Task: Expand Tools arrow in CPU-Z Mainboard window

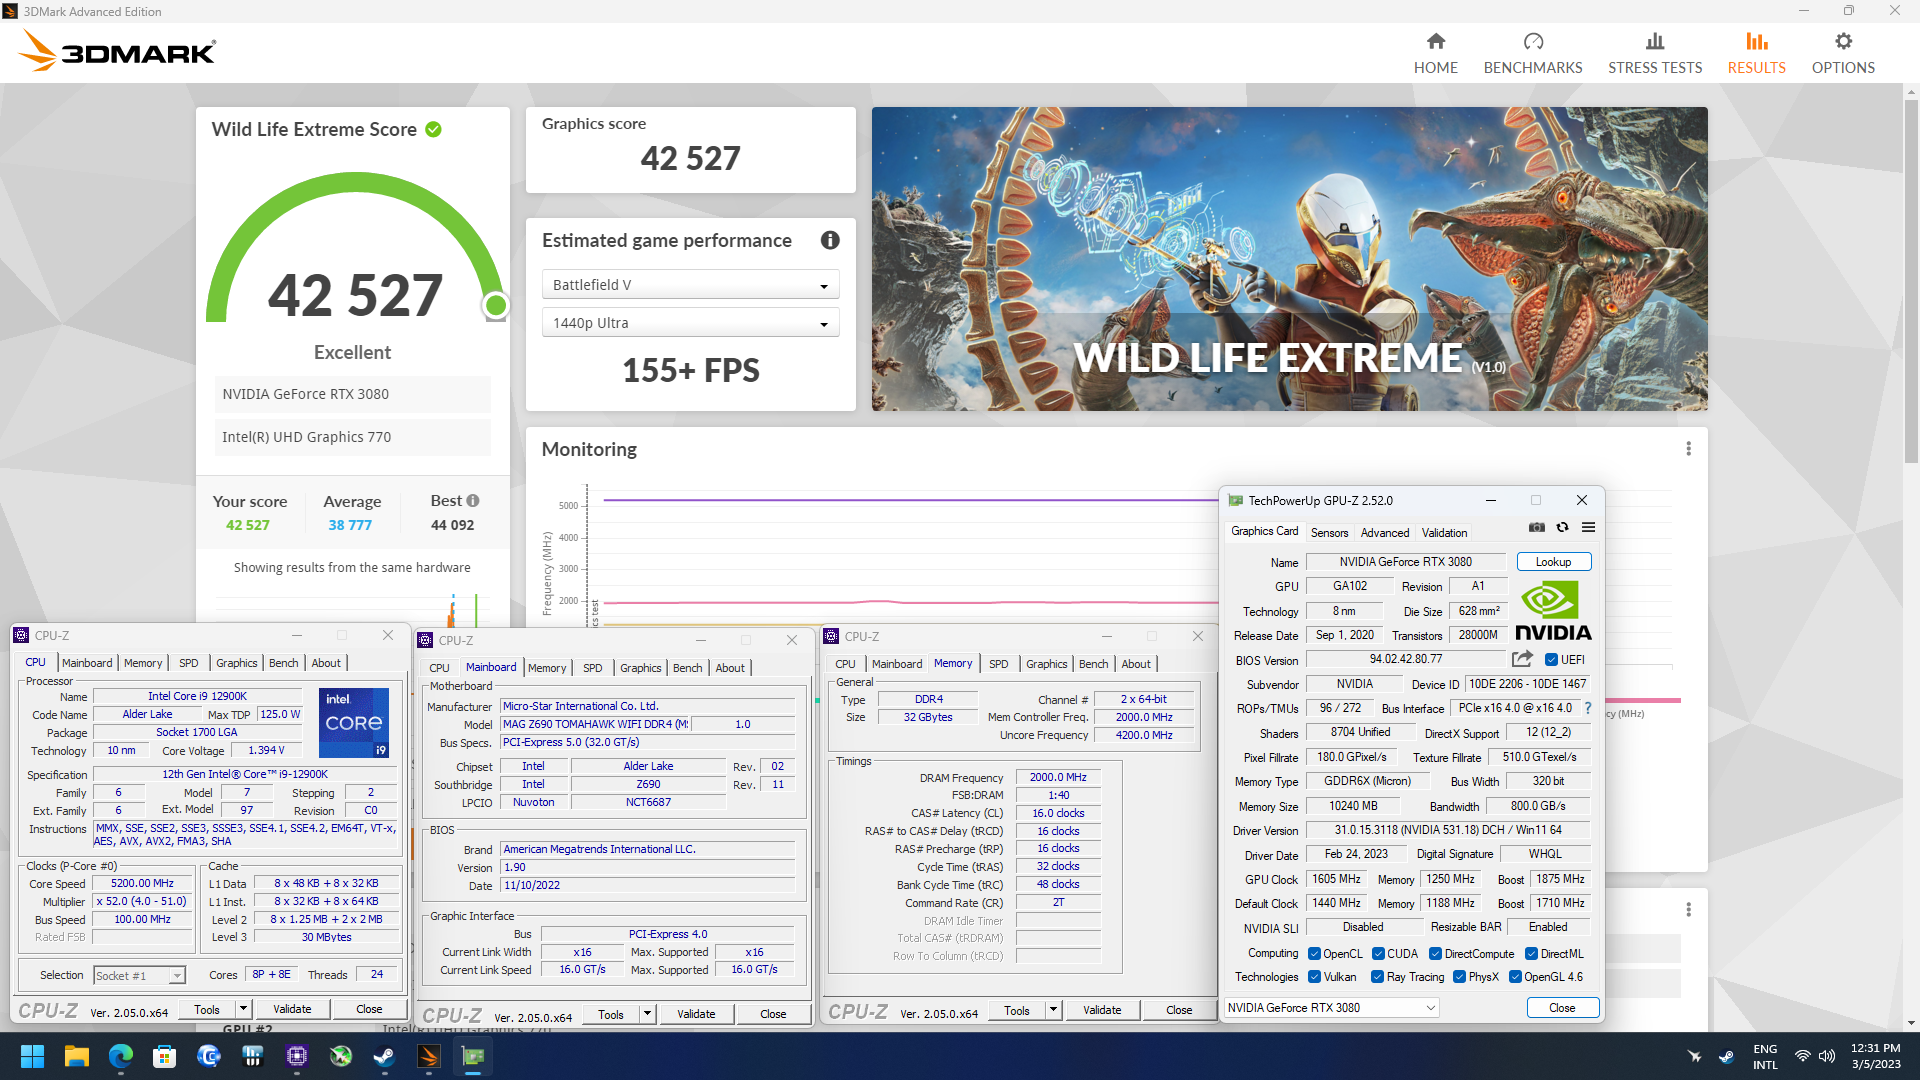Action: 647,1014
